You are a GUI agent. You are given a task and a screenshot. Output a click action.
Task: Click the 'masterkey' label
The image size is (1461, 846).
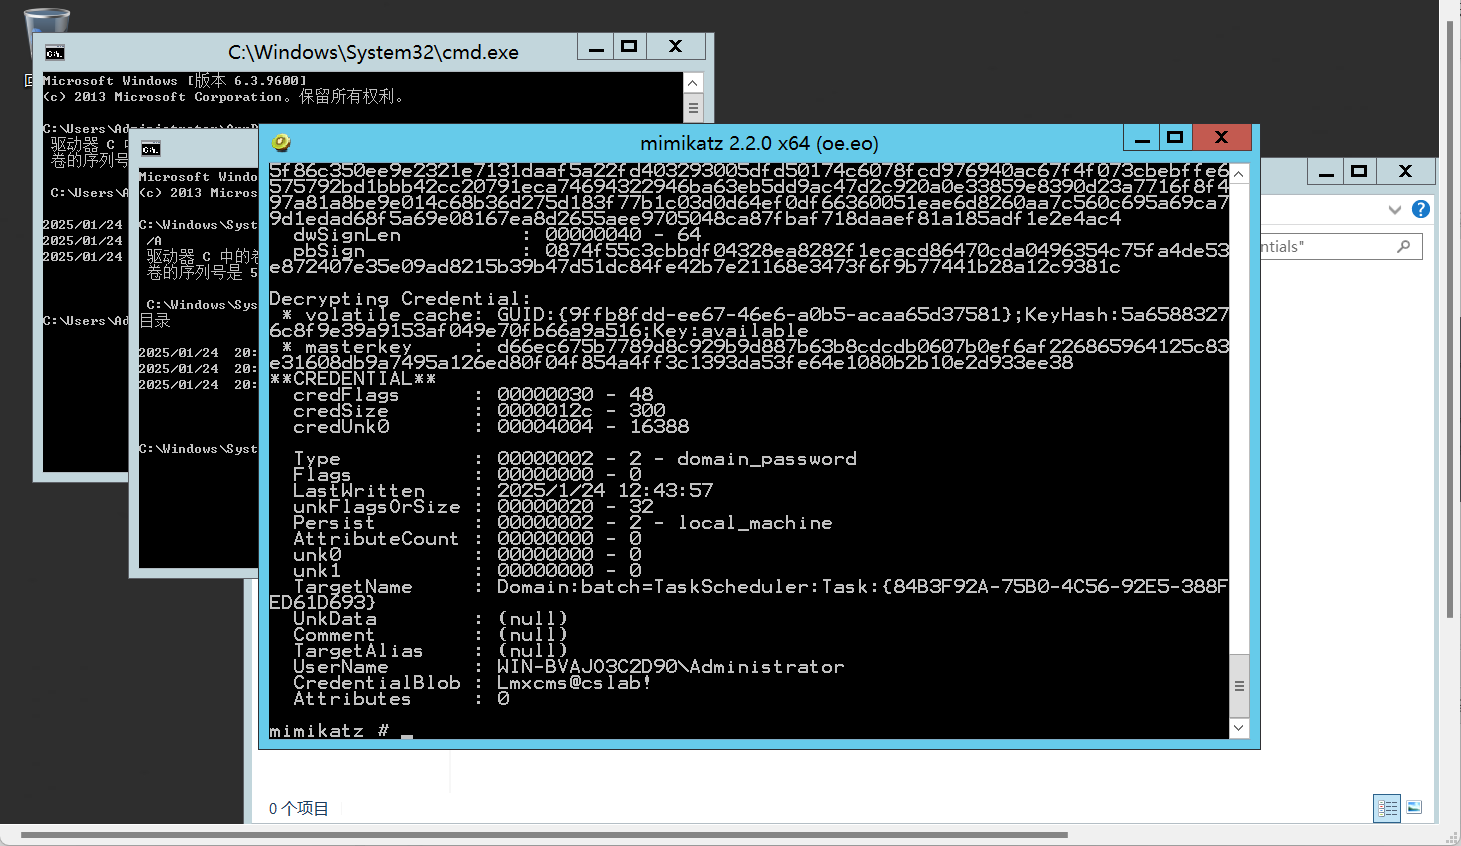tap(358, 347)
